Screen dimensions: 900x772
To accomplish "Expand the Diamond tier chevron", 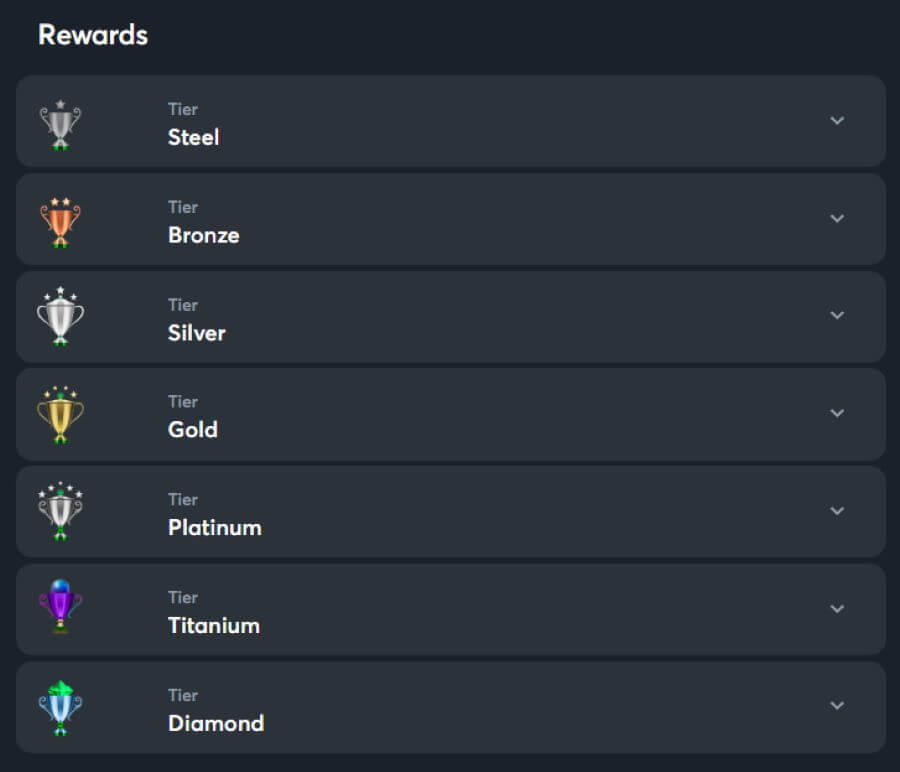I will pyautogui.click(x=837, y=705).
